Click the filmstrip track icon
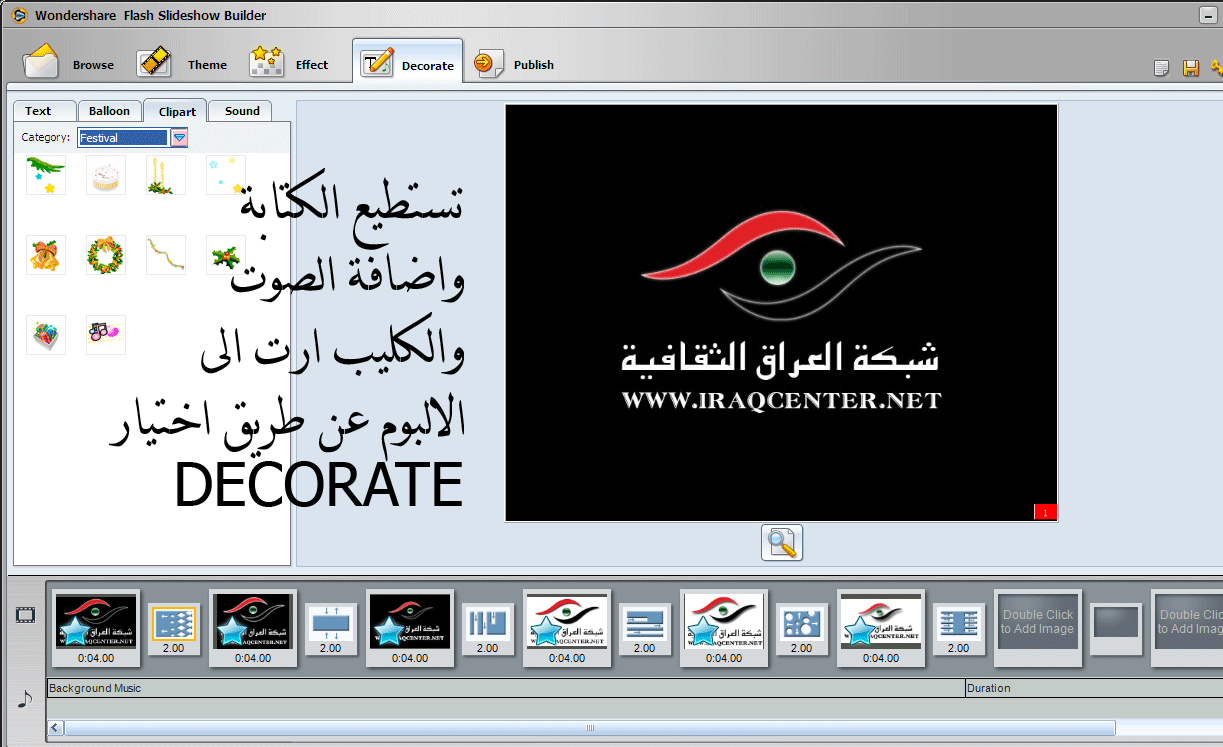 [x=25, y=615]
